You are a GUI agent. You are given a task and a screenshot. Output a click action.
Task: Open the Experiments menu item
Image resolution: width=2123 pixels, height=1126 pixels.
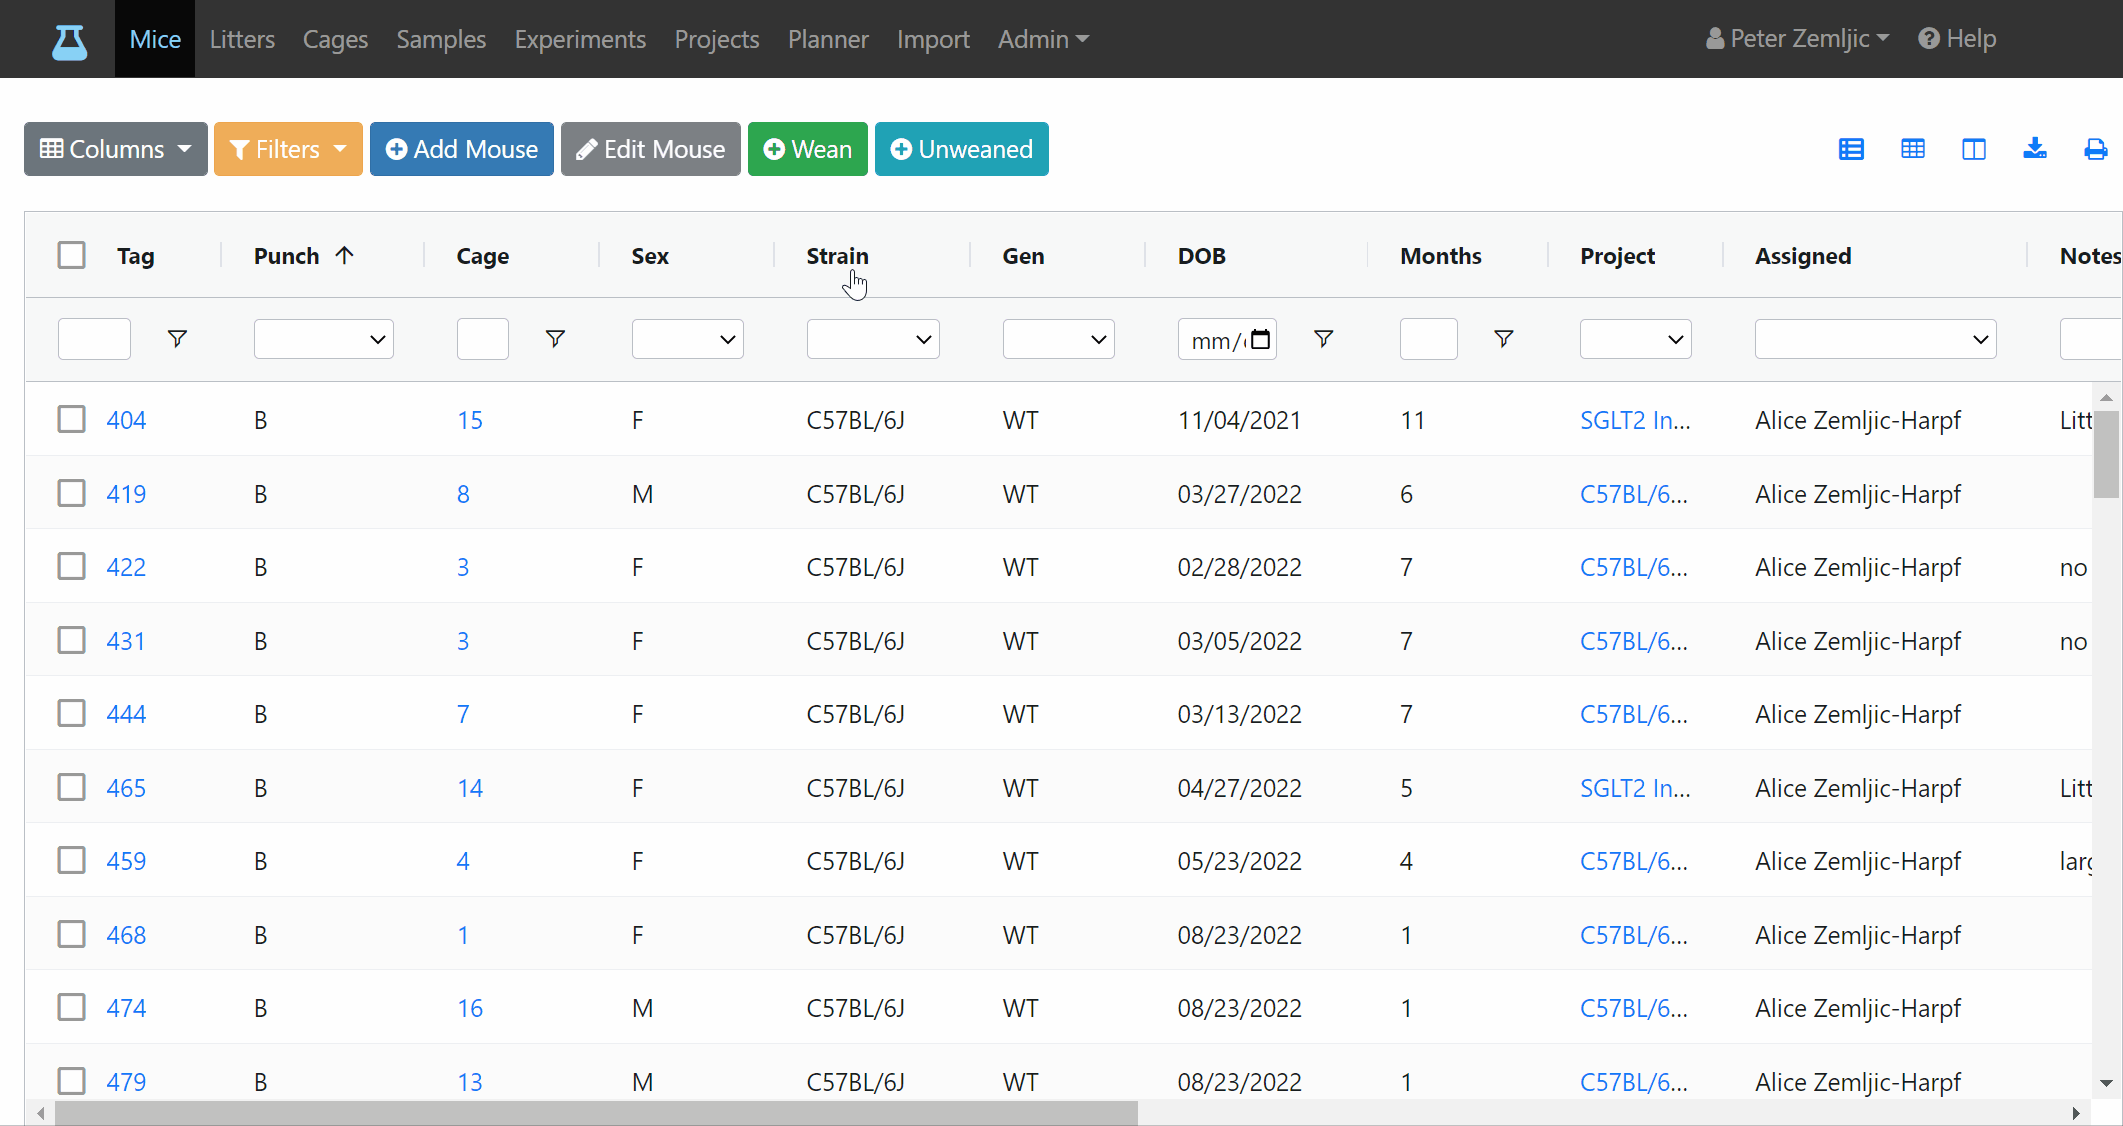(580, 39)
